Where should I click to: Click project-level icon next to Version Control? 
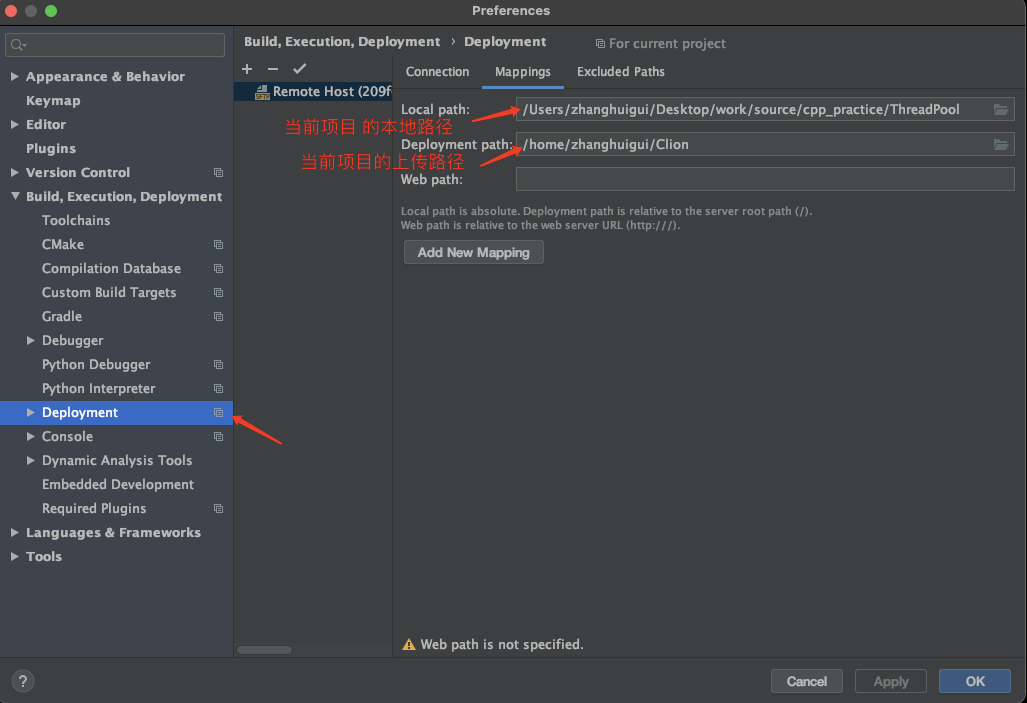(218, 172)
